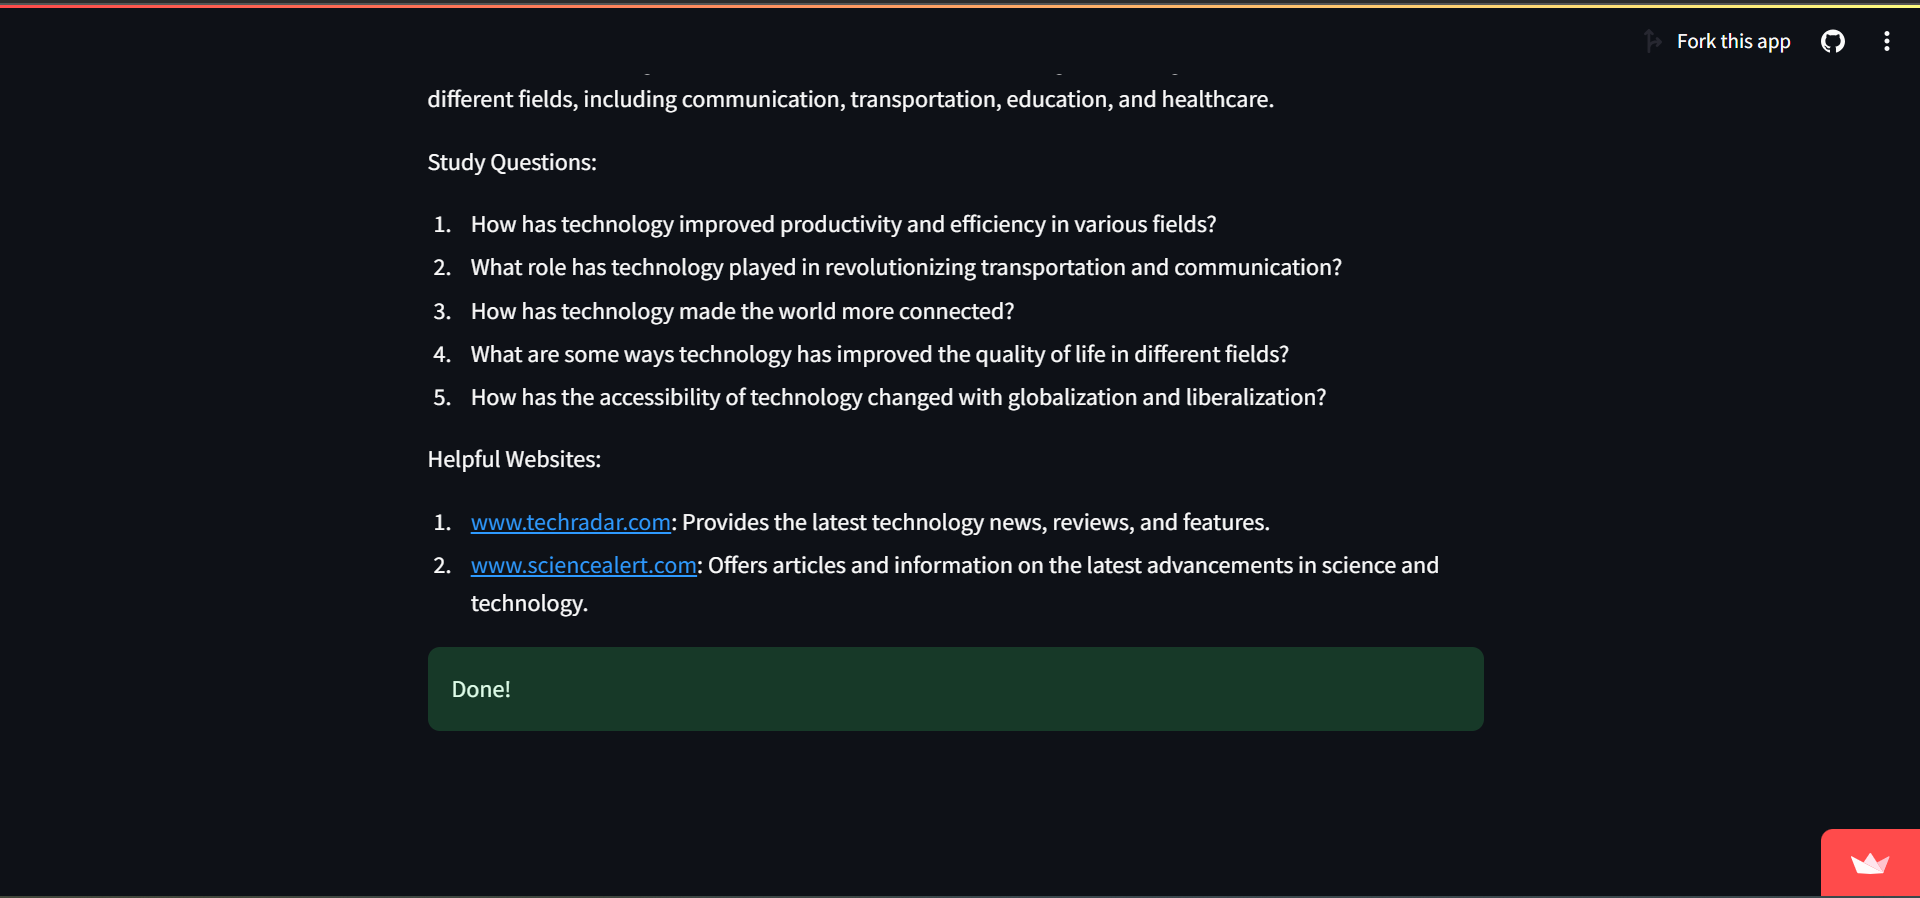
Task: Click the question on quality of life
Action: (879, 354)
